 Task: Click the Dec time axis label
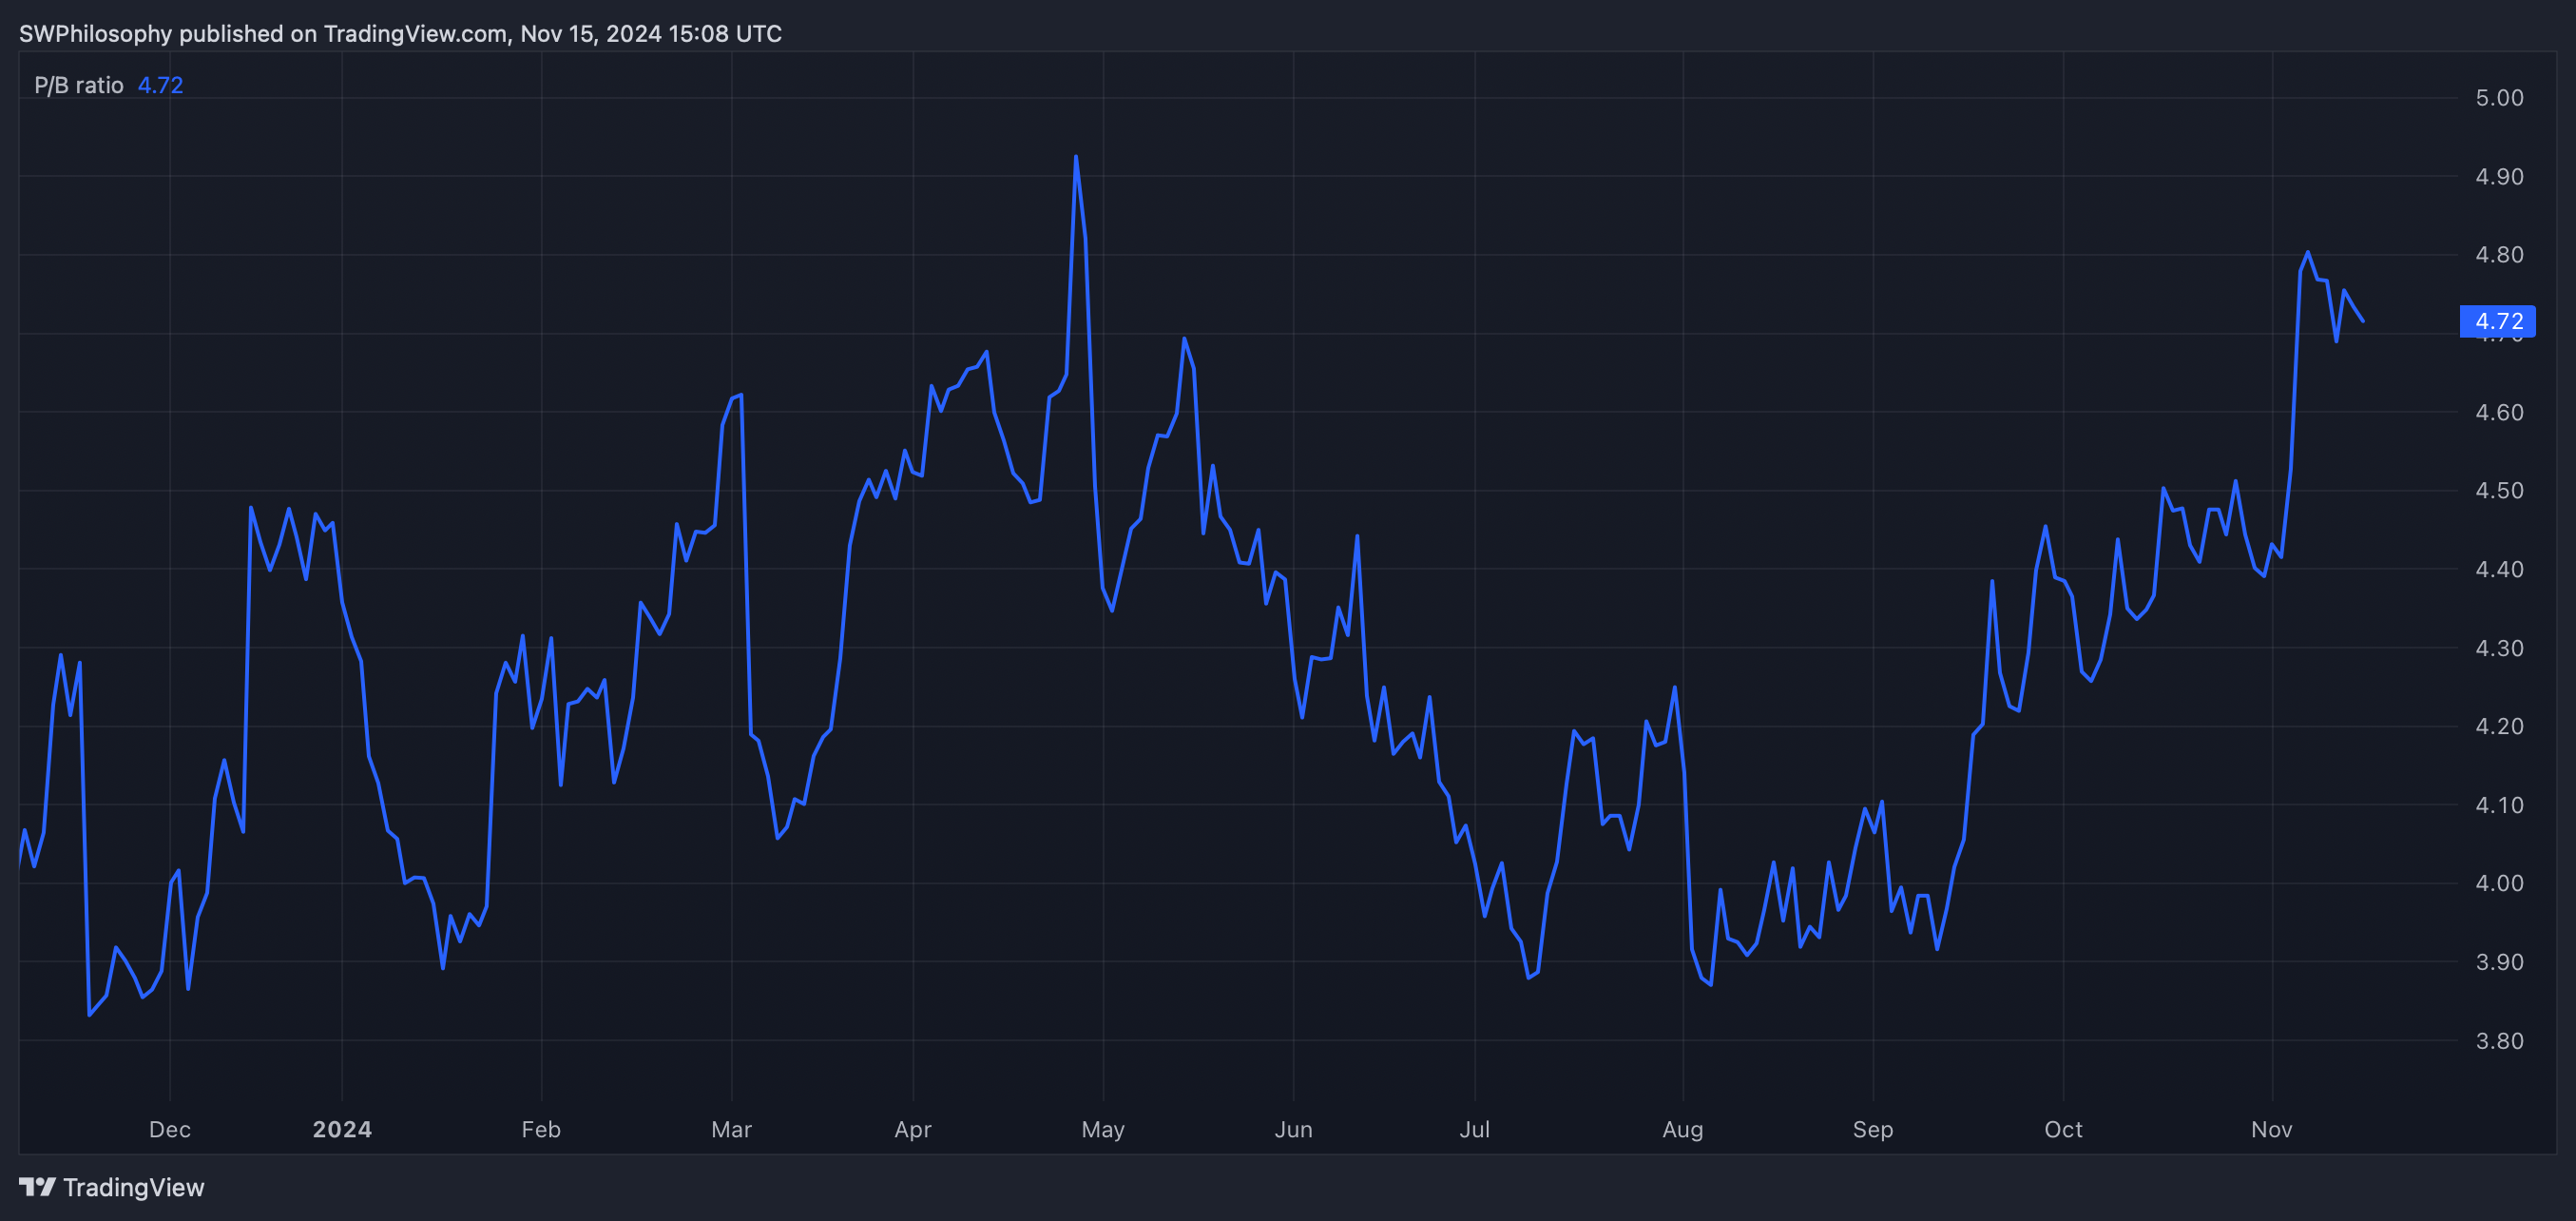(x=170, y=1129)
